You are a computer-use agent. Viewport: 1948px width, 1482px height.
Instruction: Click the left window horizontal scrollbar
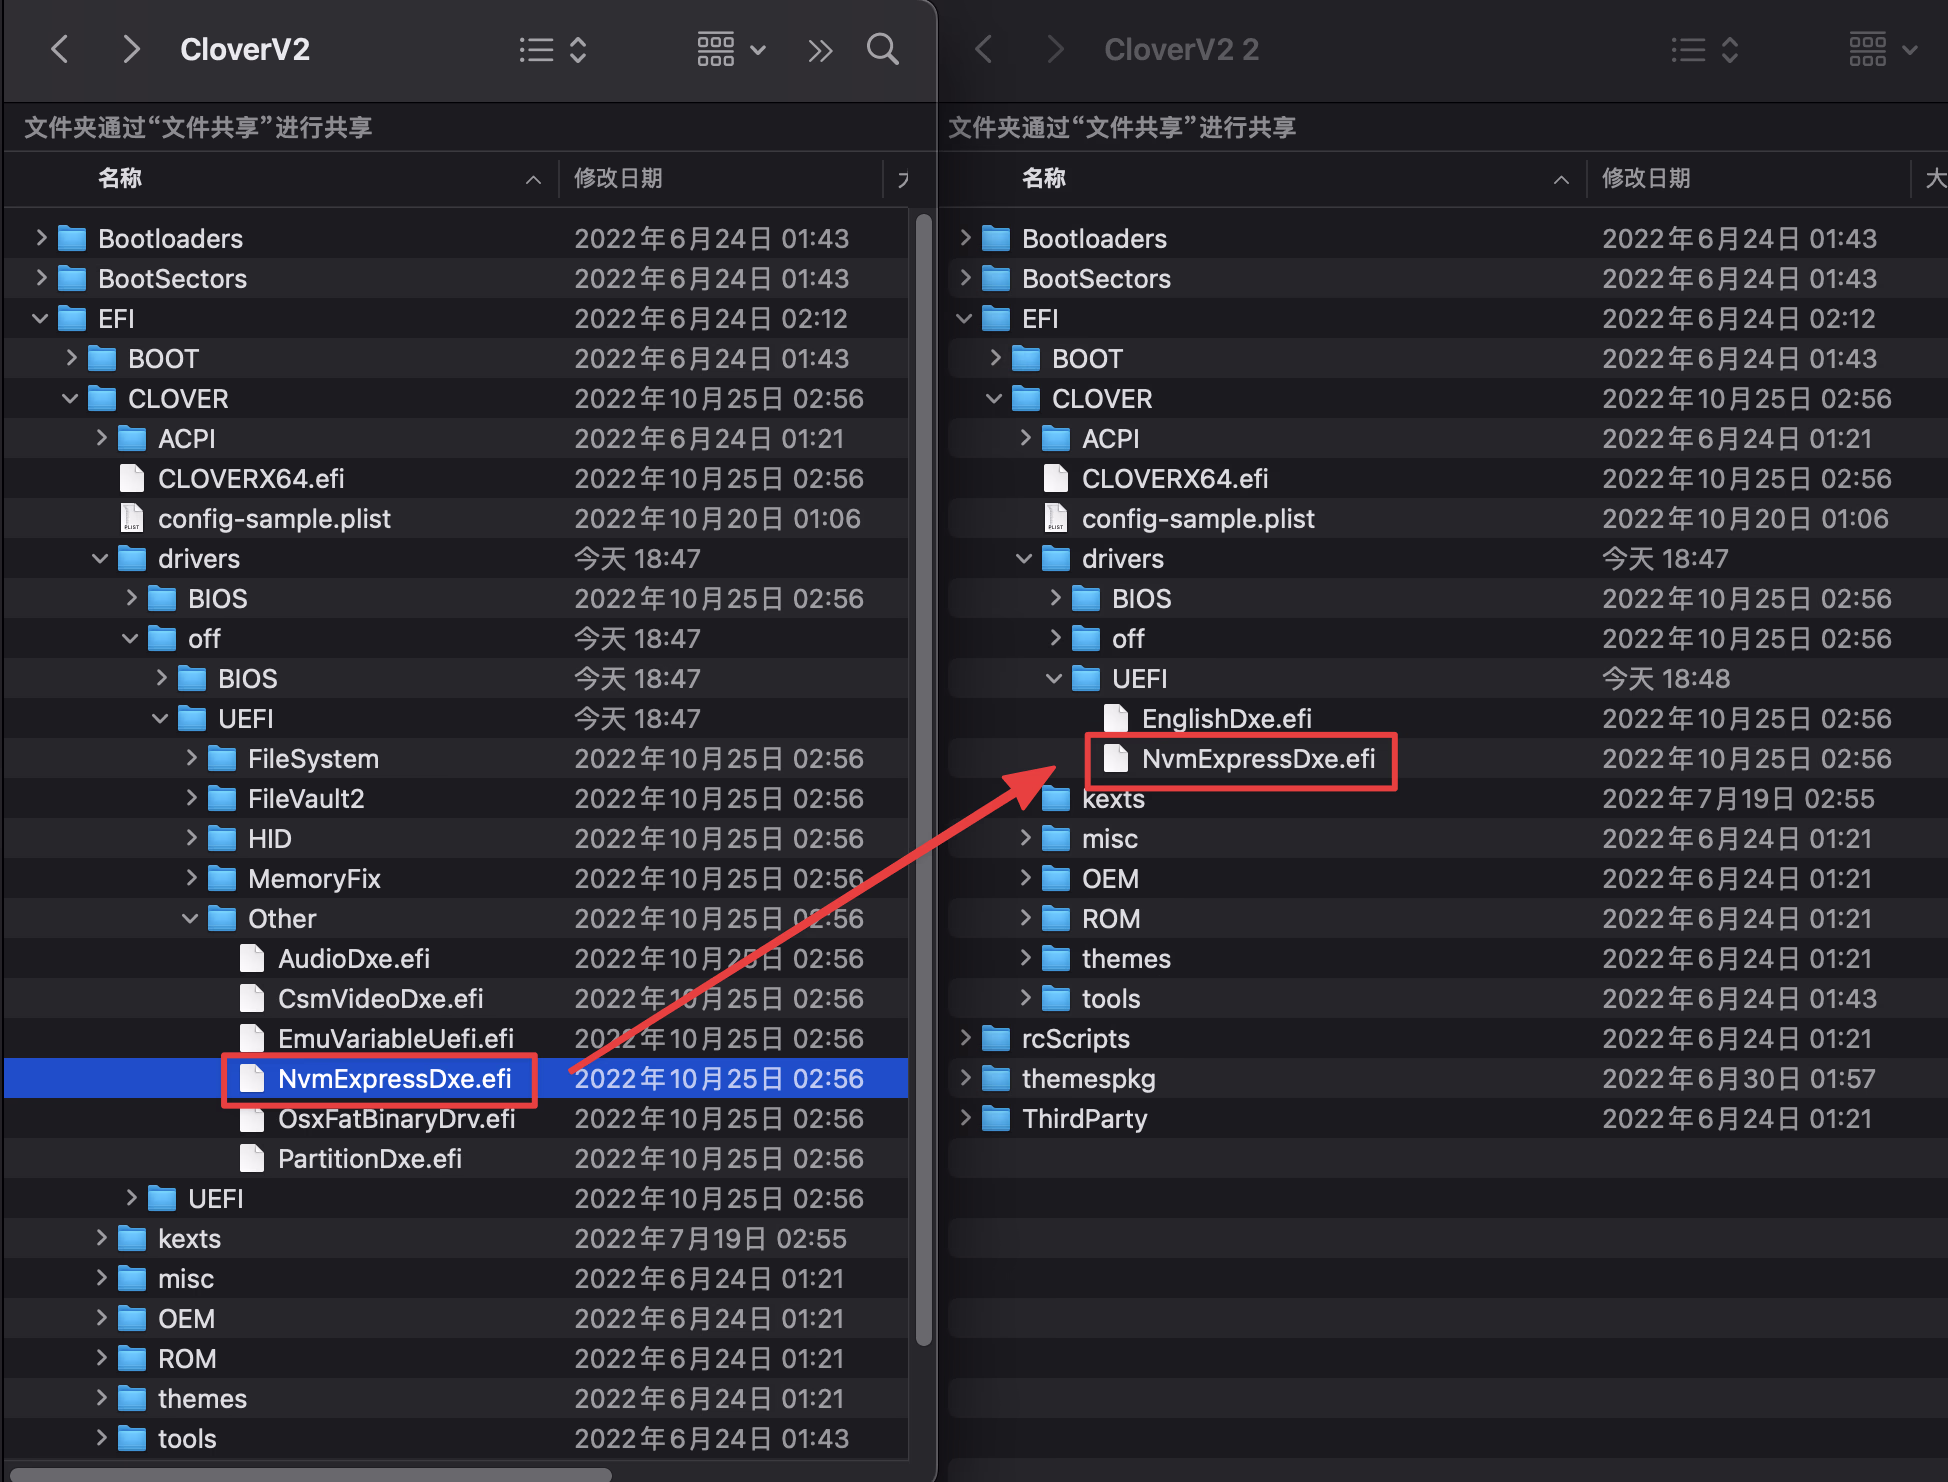(310, 1474)
